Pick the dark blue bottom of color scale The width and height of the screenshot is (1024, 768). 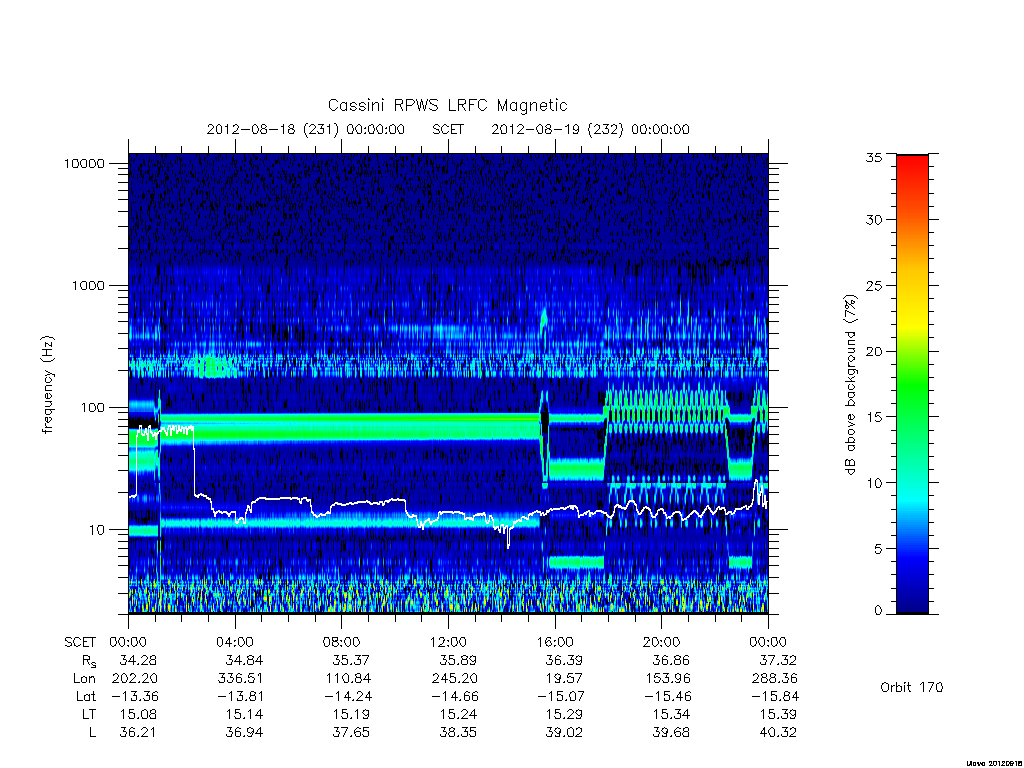(x=912, y=604)
